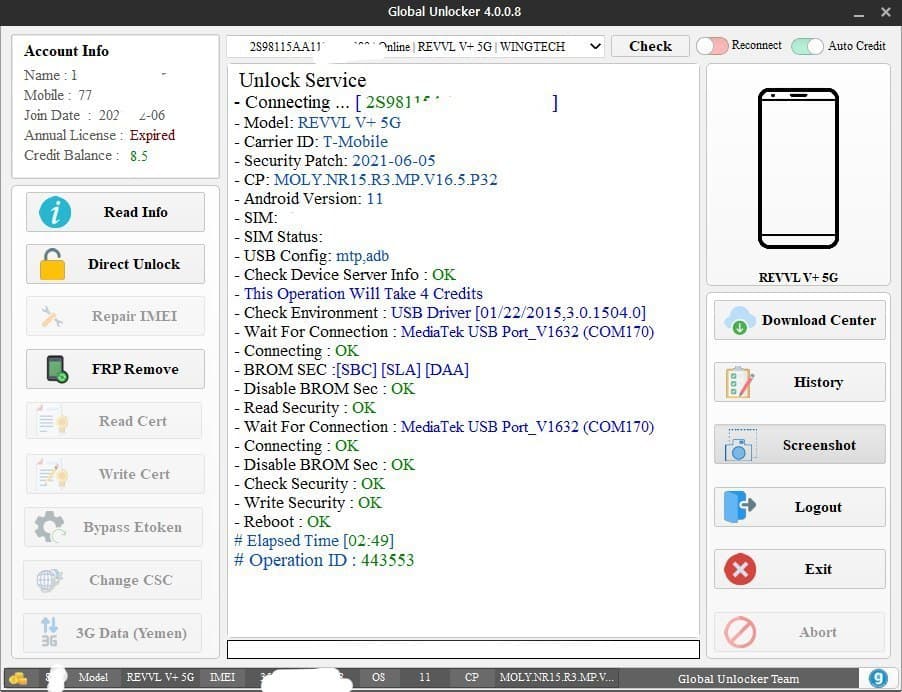Click the 'USB Config: mtp,adb' line

pyautogui.click(x=312, y=256)
